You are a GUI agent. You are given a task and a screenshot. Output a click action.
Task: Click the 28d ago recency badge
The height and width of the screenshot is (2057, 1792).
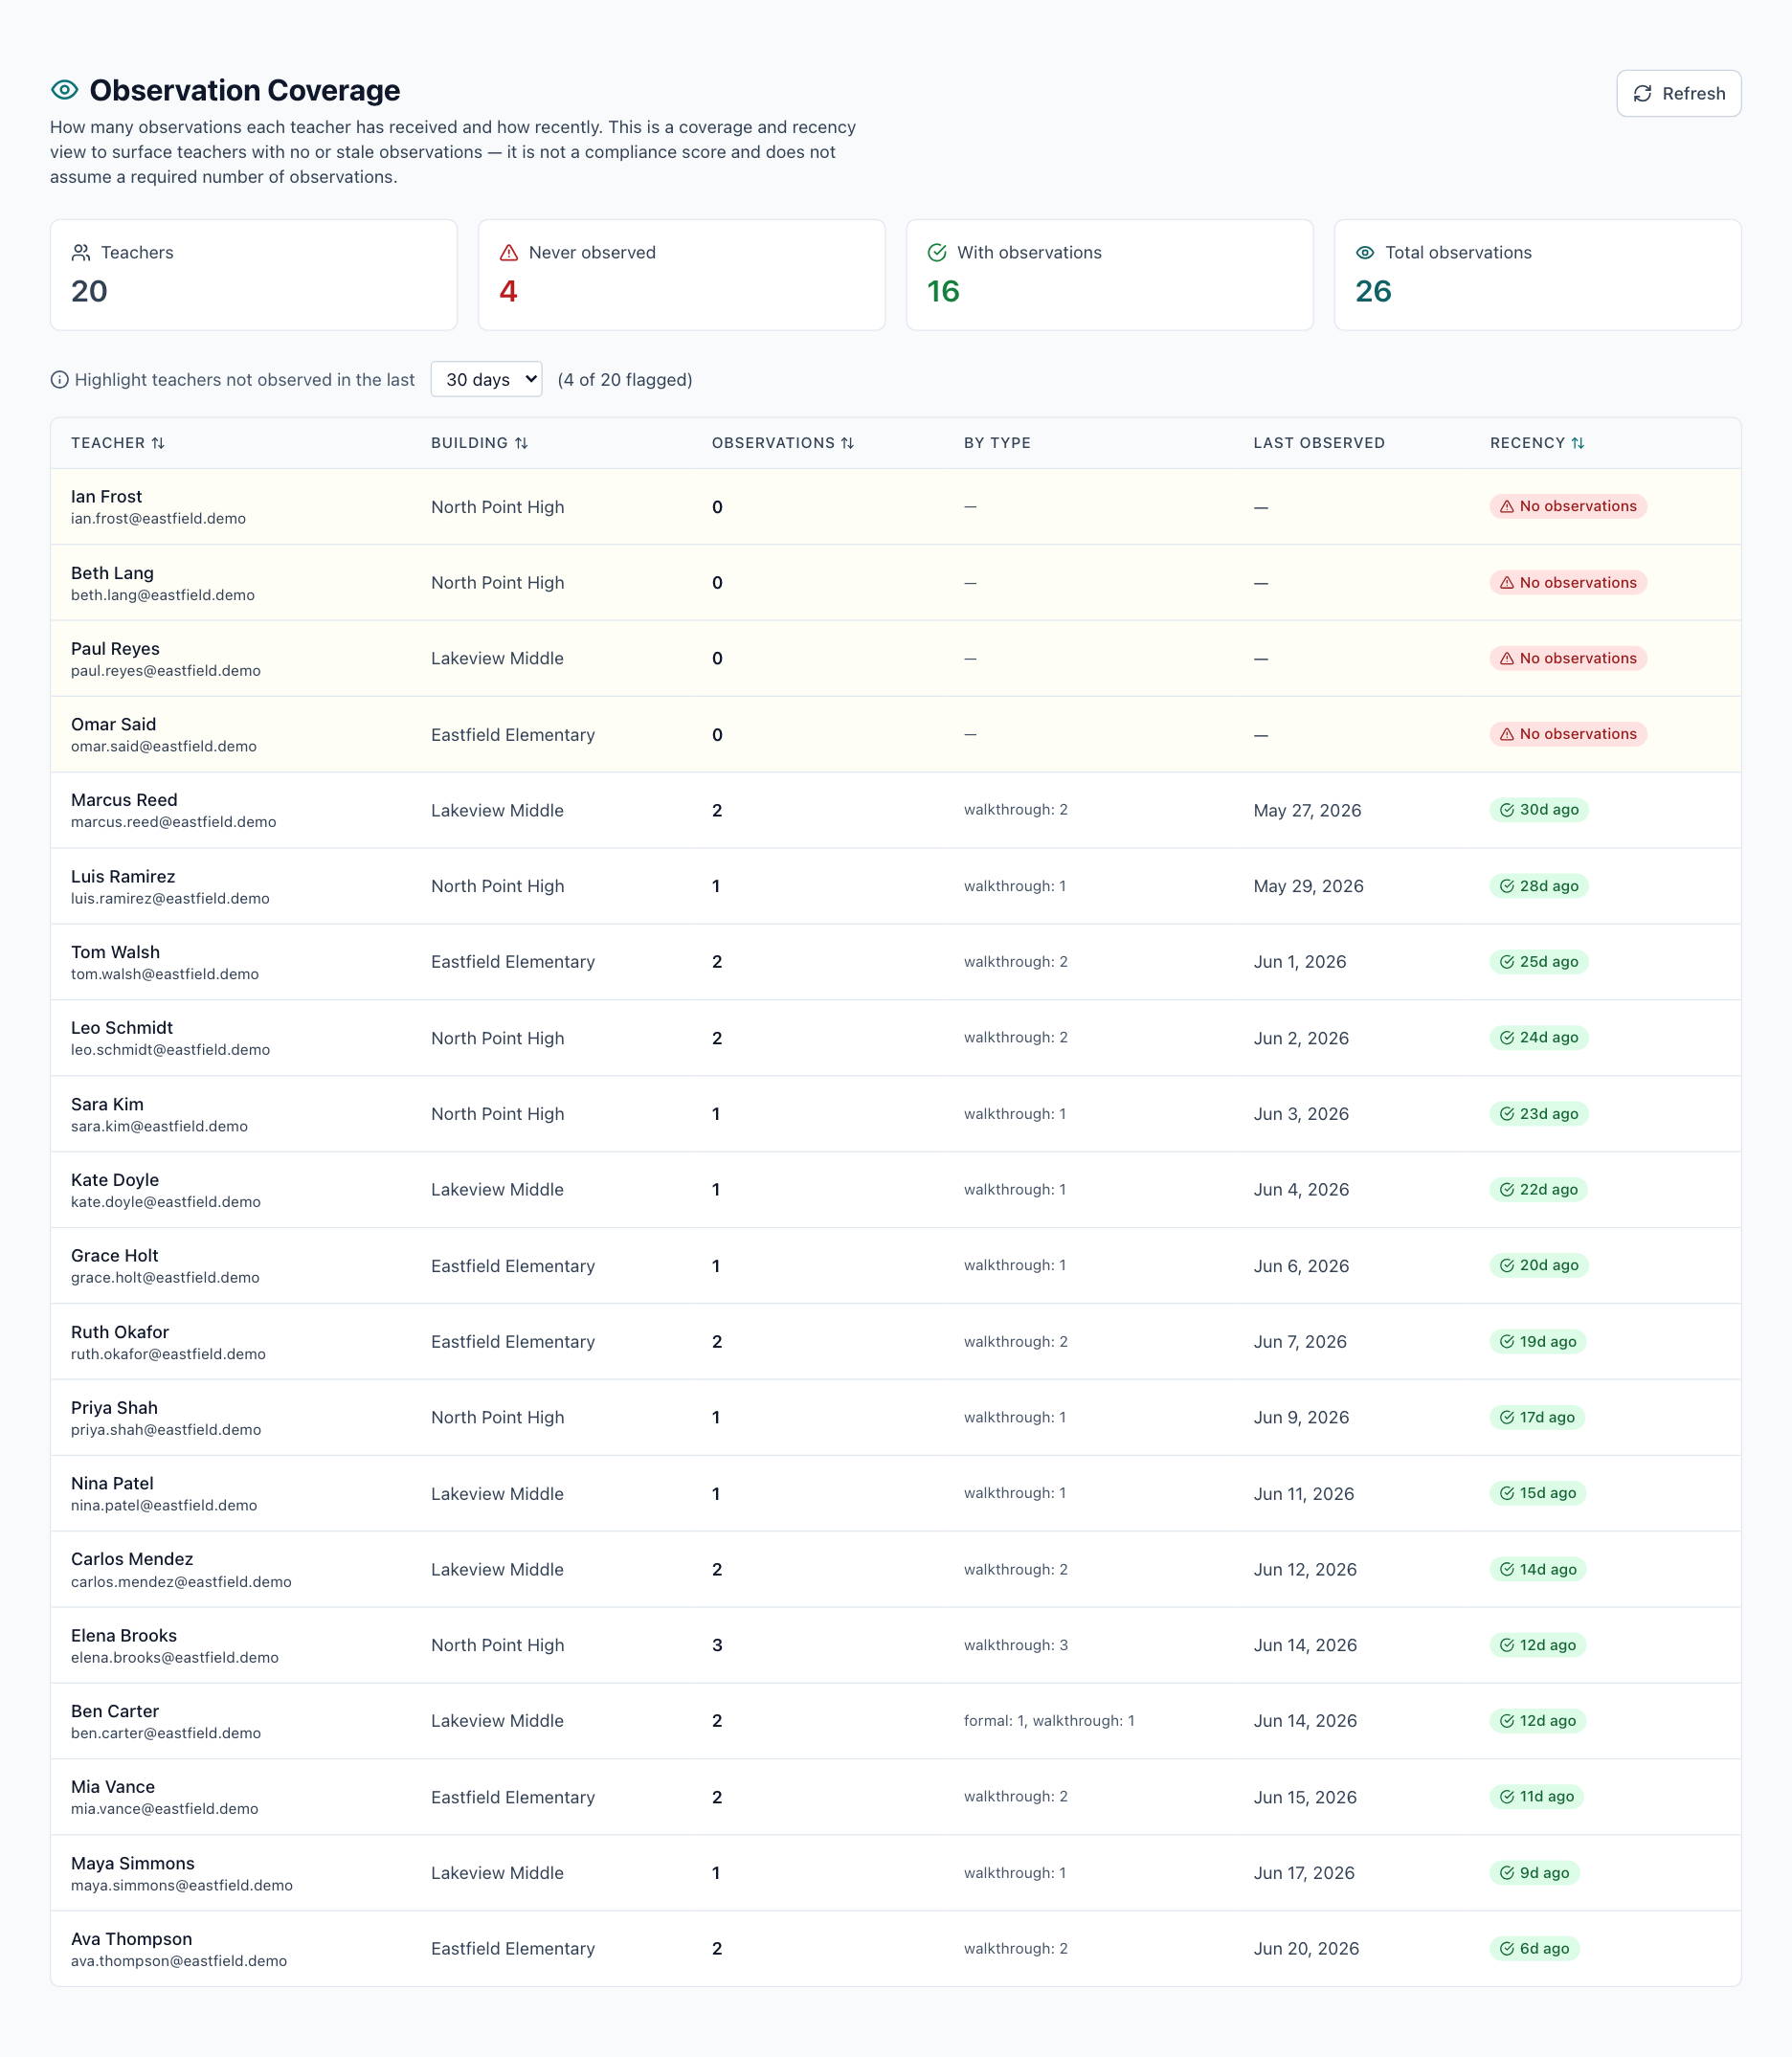[1539, 886]
